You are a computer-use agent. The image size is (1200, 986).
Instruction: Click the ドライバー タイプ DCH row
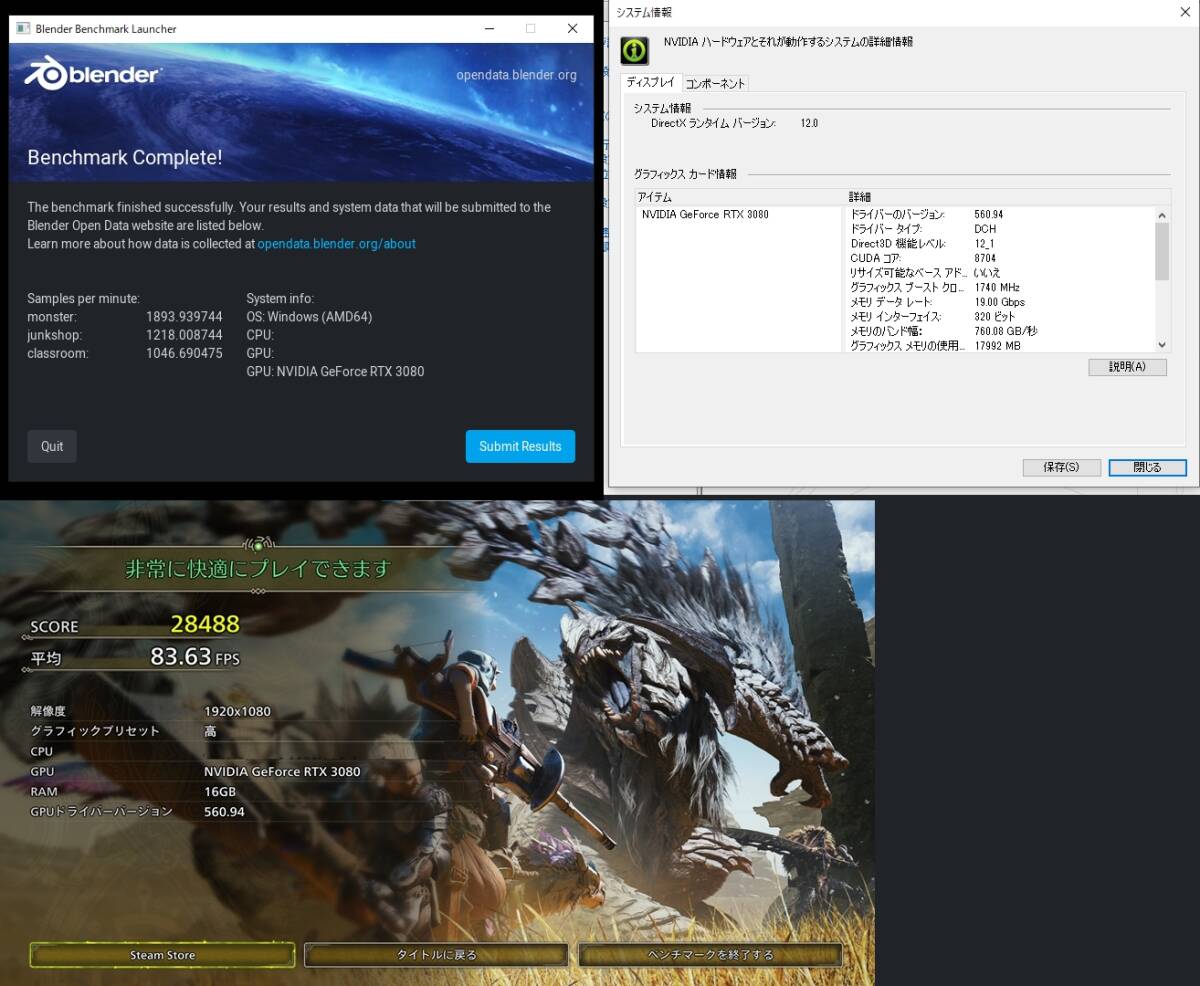click(x=1000, y=229)
